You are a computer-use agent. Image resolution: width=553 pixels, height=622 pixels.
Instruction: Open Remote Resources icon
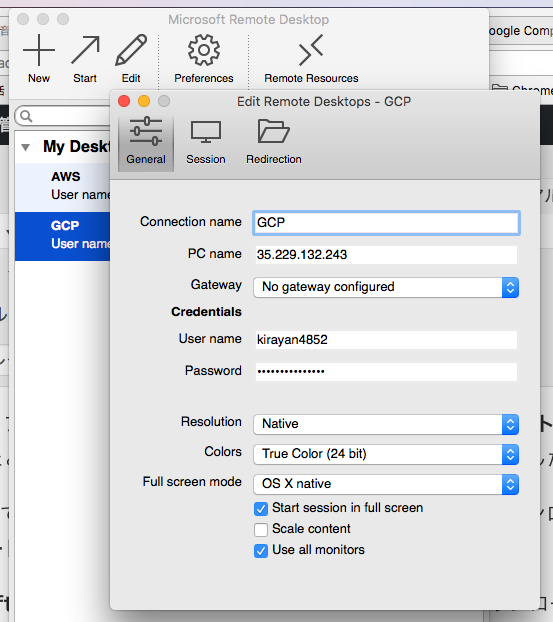click(x=311, y=50)
